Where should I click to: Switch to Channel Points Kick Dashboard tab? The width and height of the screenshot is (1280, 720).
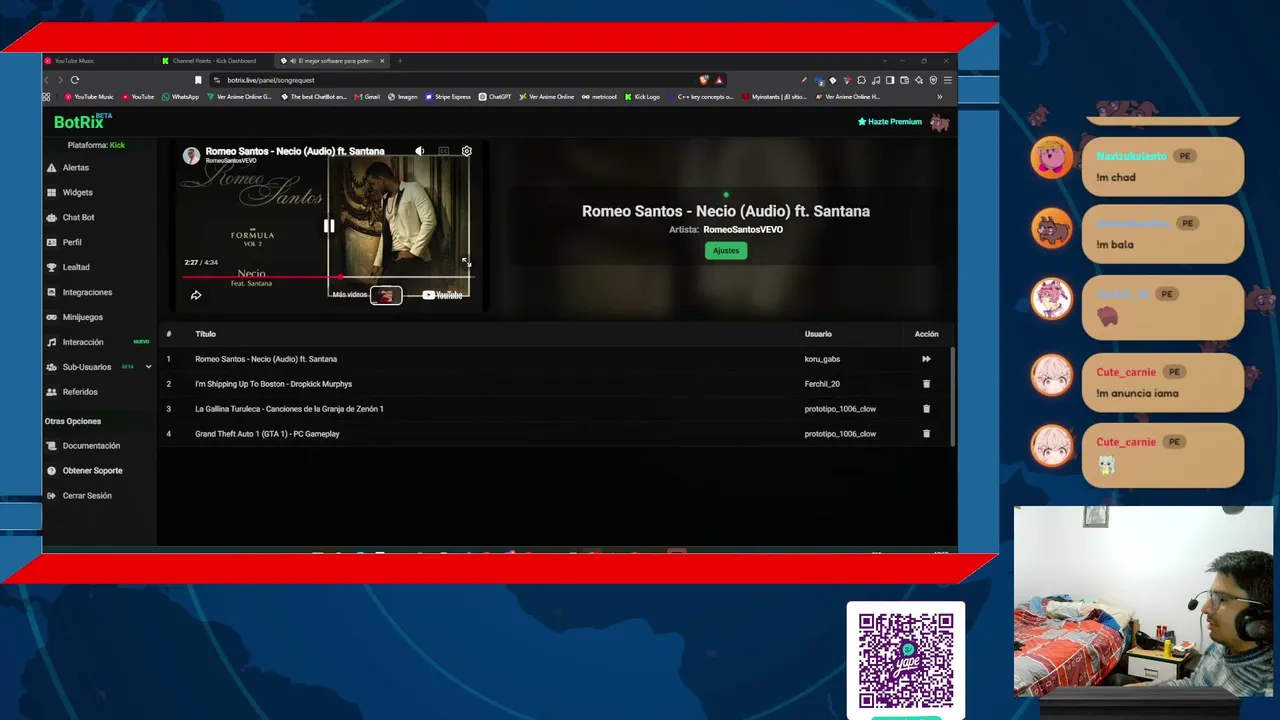click(214, 61)
